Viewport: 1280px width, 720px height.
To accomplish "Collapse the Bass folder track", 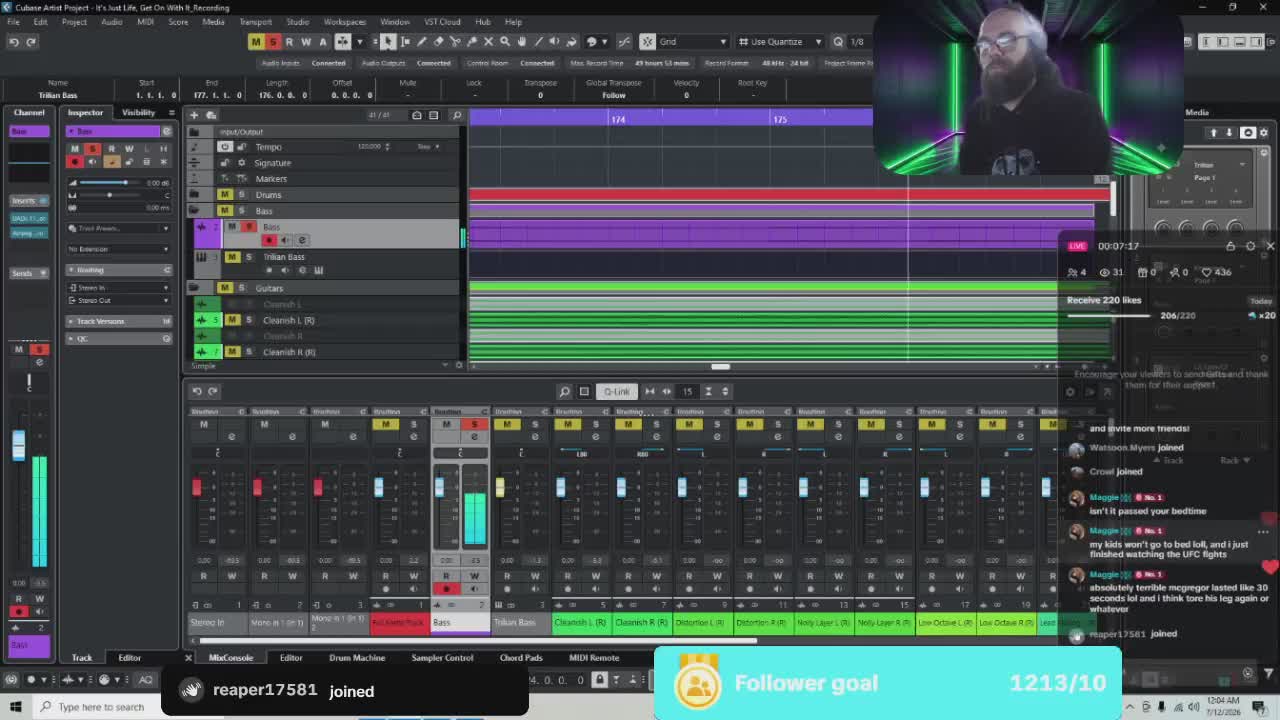I will [193, 210].
